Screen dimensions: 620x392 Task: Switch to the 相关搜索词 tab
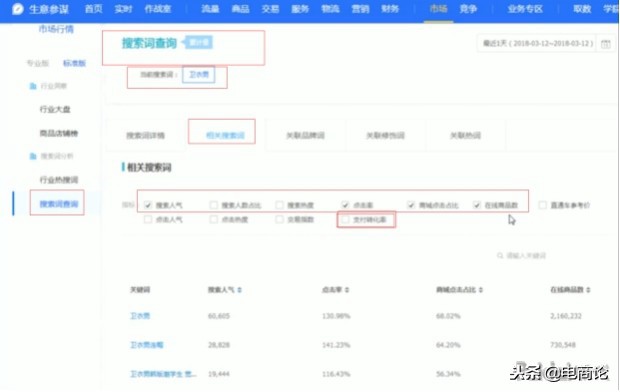coord(225,136)
